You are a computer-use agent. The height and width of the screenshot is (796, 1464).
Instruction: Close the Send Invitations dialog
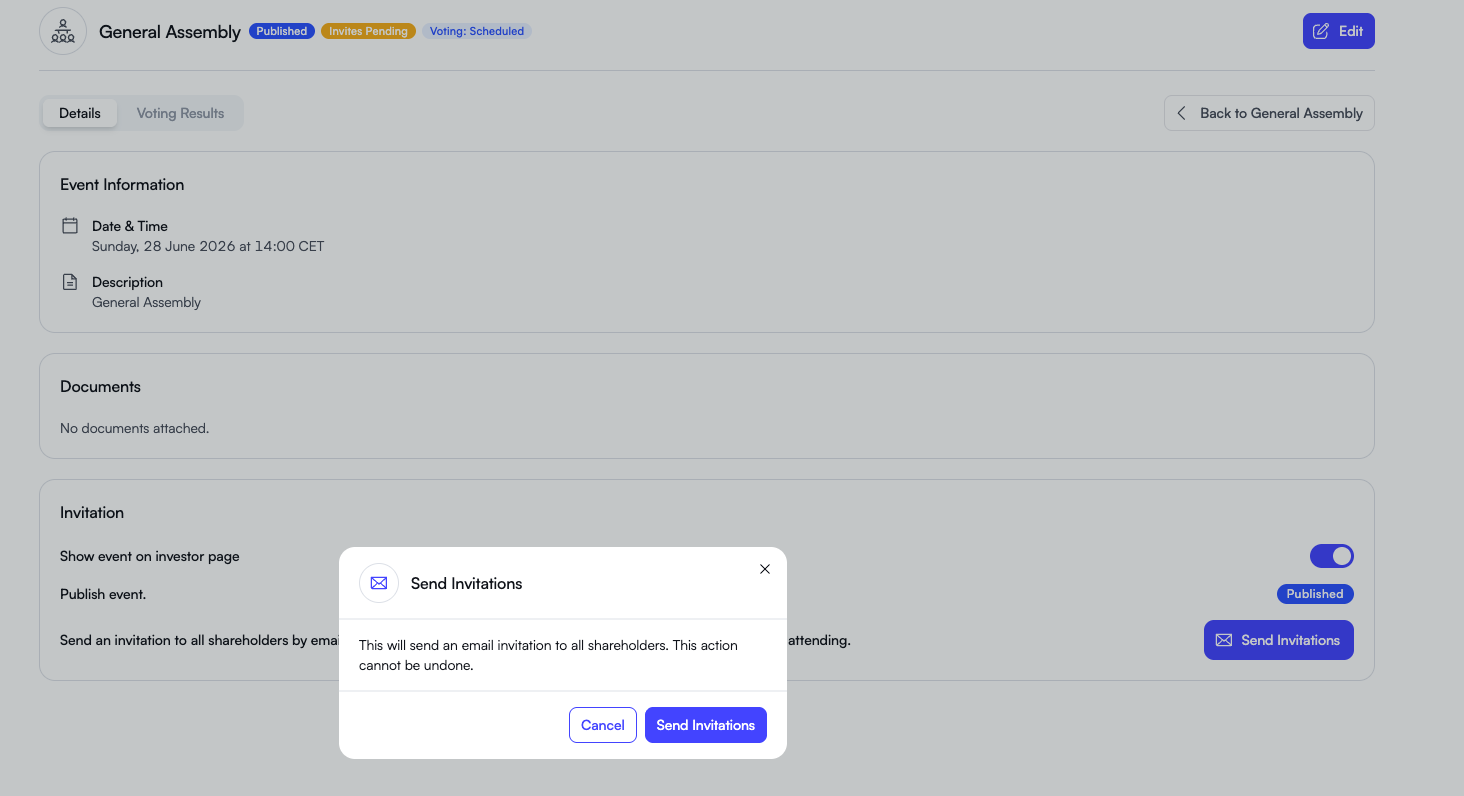[x=765, y=569]
